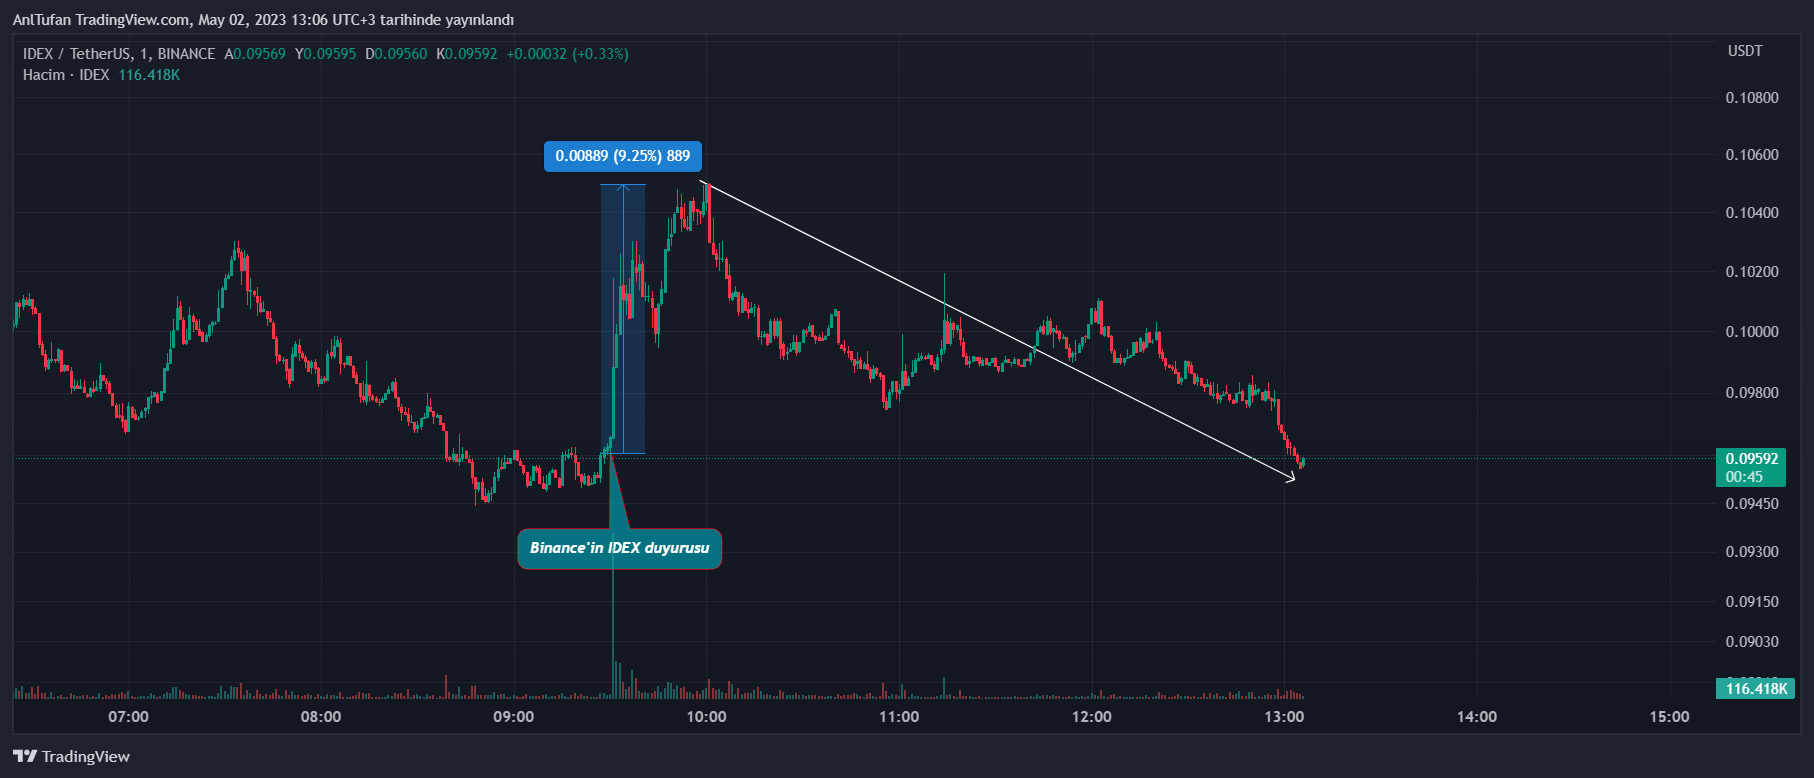Click the blue price range measurement box
The height and width of the screenshot is (778, 1814).
click(x=623, y=320)
